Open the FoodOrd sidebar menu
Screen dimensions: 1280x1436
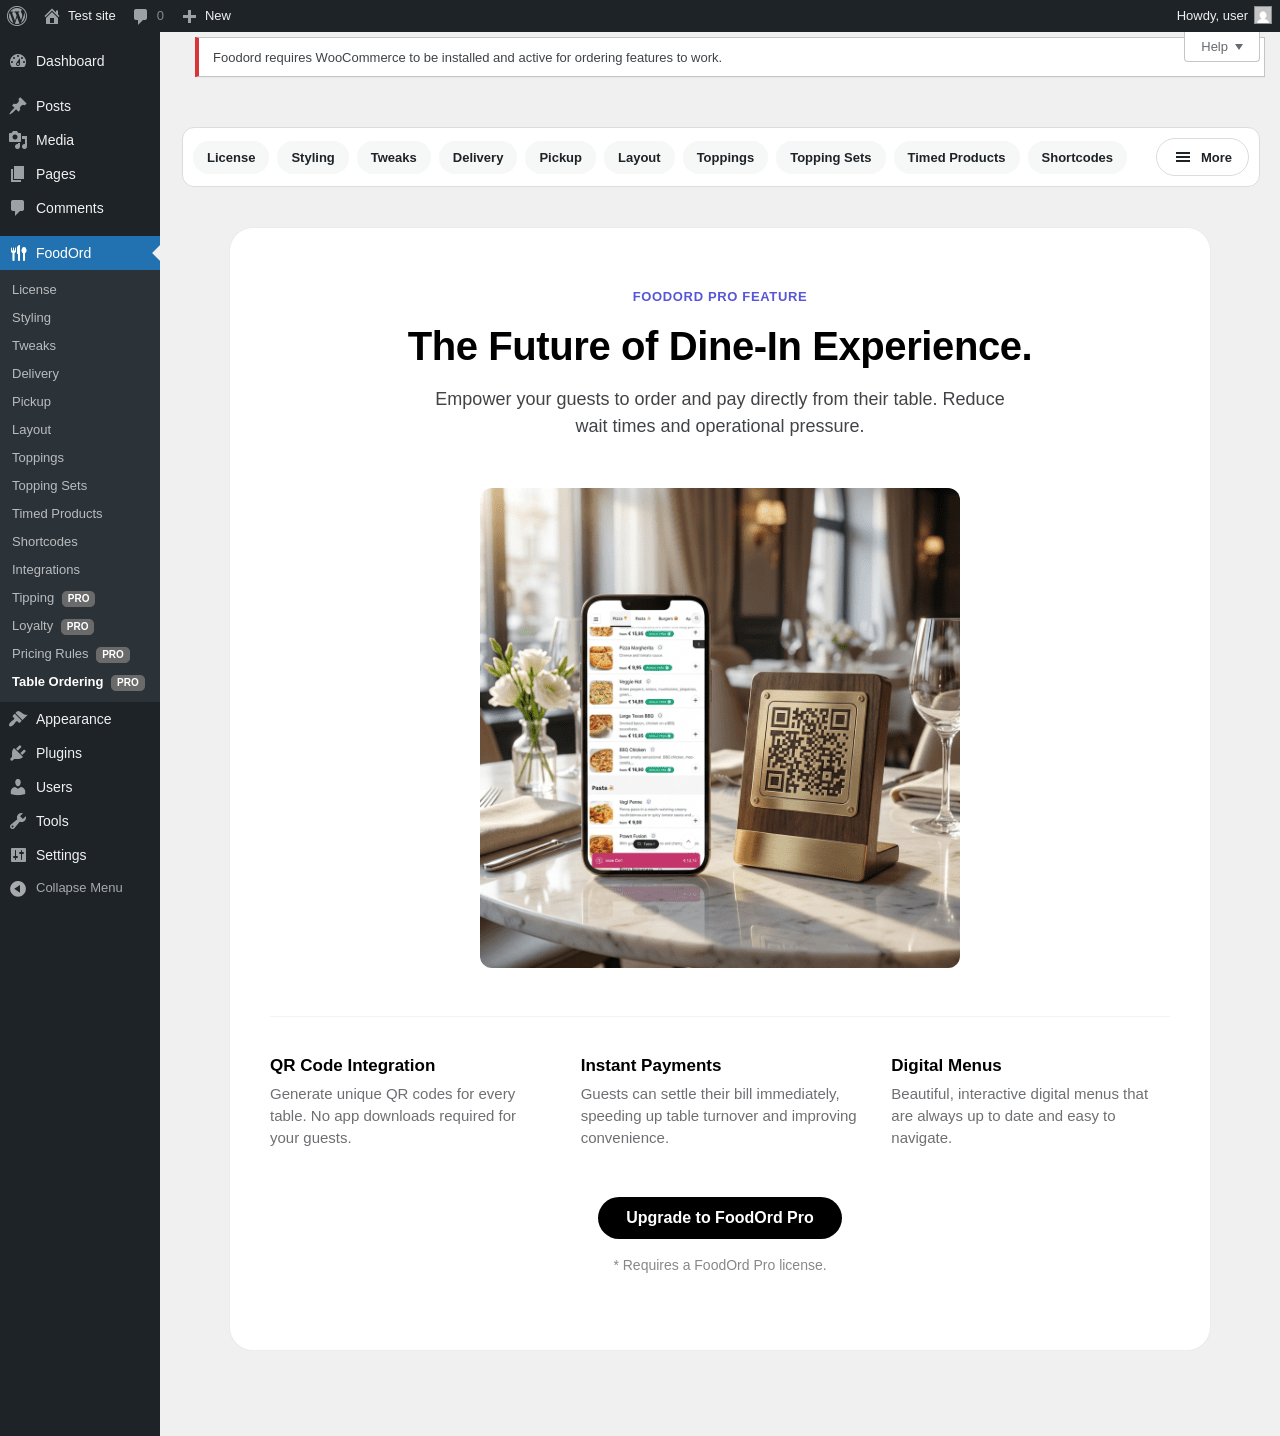[x=80, y=253]
